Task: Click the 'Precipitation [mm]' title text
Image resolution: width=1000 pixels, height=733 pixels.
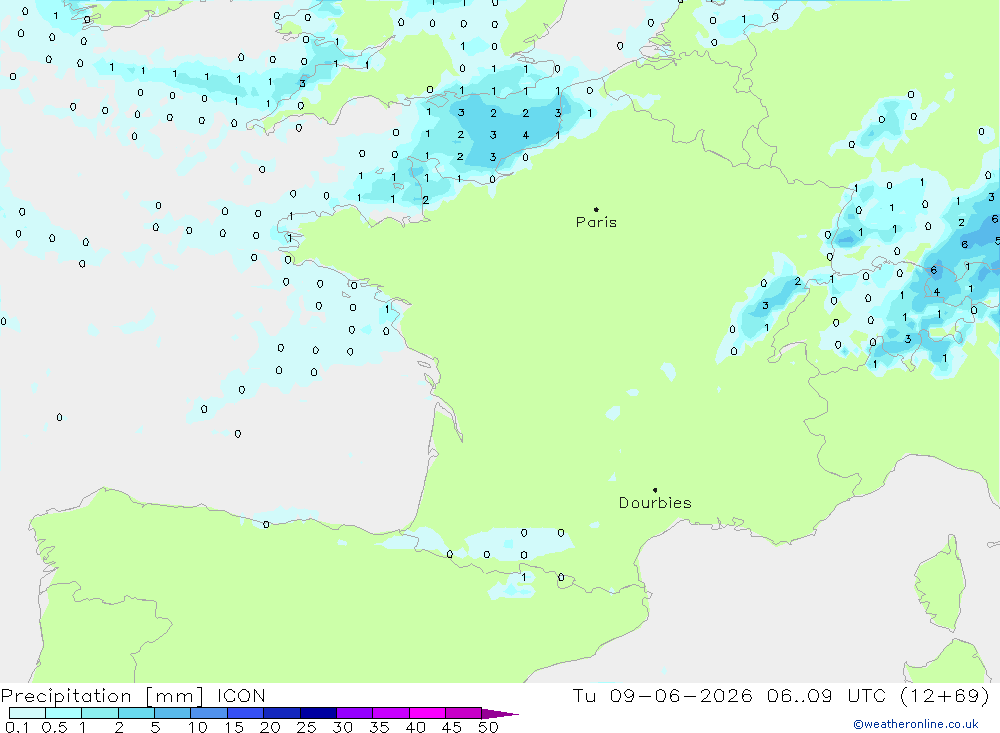Action: 102,695
